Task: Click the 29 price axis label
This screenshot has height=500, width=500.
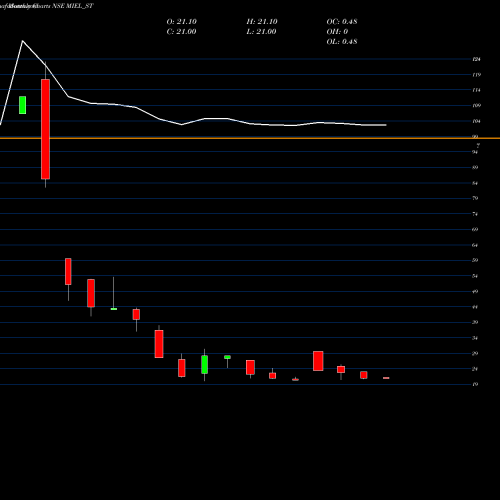Action: (x=475, y=353)
